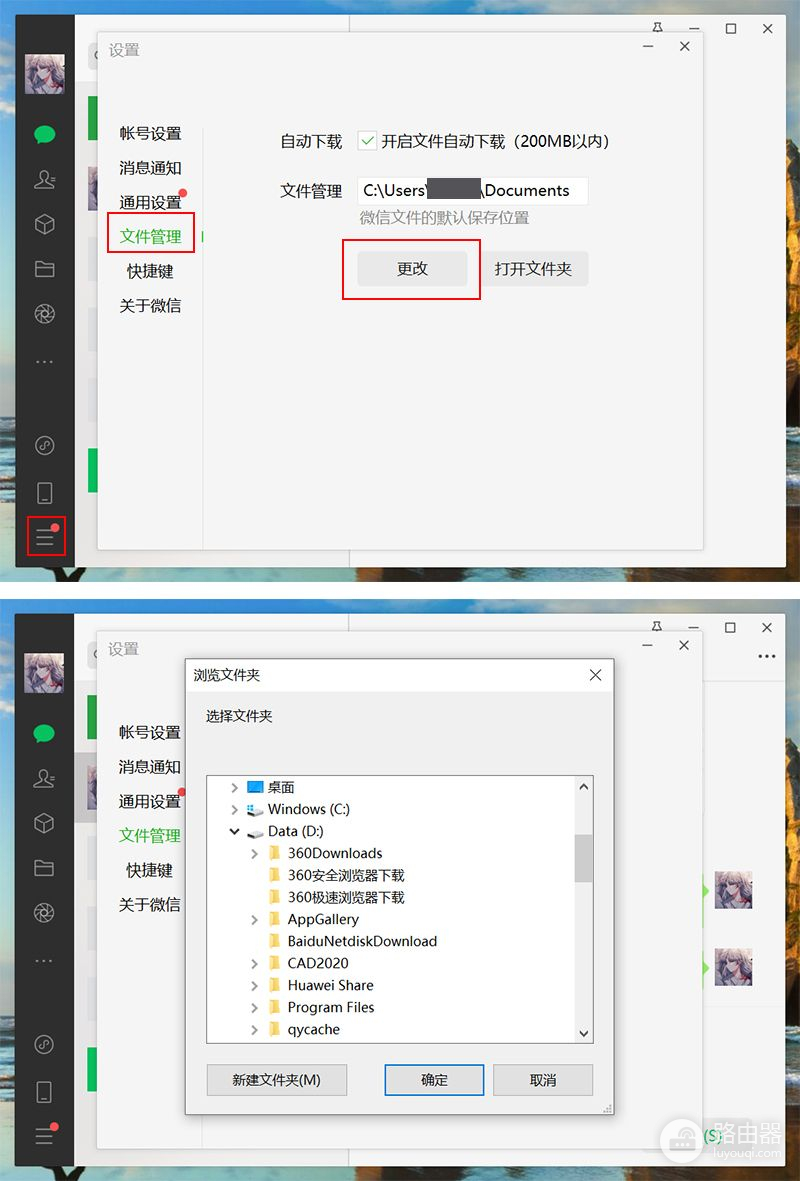Click the file path field showing Documents
The width and height of the screenshot is (800, 1181).
coord(472,191)
